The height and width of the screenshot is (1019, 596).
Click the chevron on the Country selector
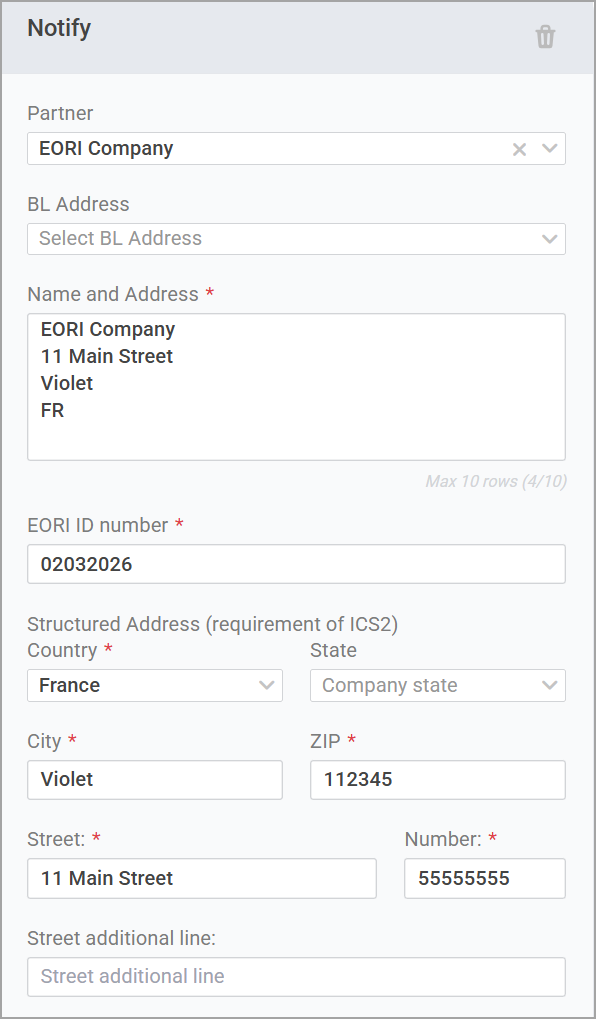pyautogui.click(x=266, y=685)
